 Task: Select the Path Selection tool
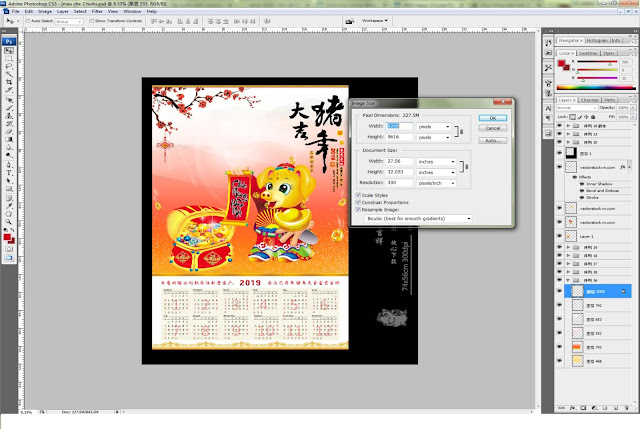point(9,180)
